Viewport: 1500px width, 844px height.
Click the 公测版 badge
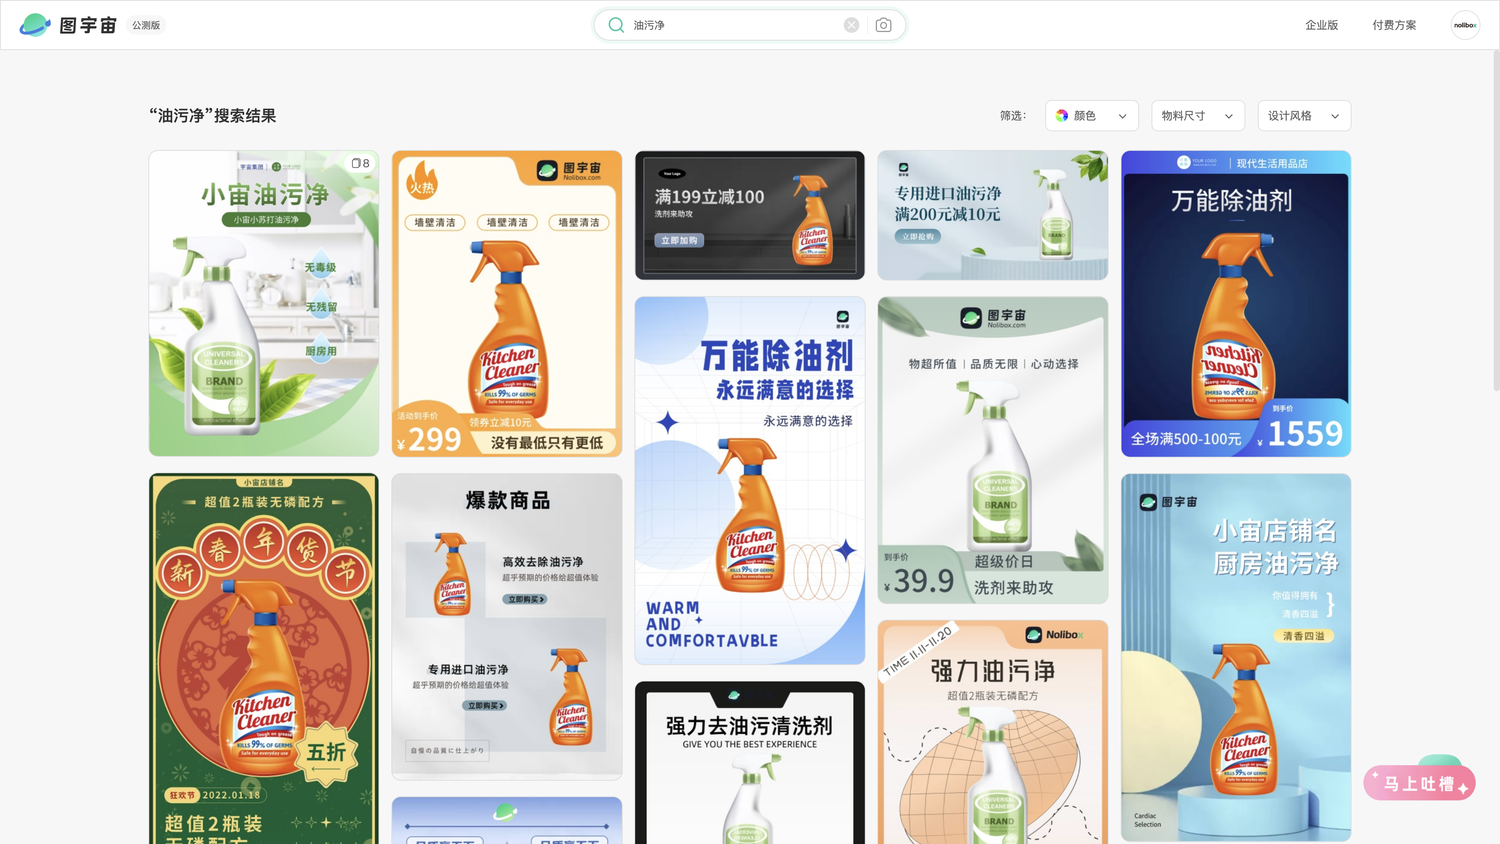(x=146, y=25)
